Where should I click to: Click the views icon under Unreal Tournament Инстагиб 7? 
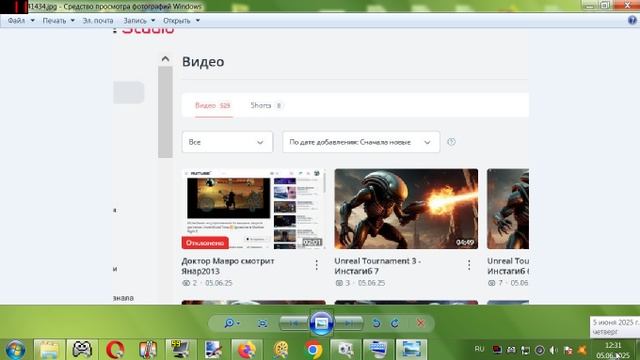[x=339, y=283]
